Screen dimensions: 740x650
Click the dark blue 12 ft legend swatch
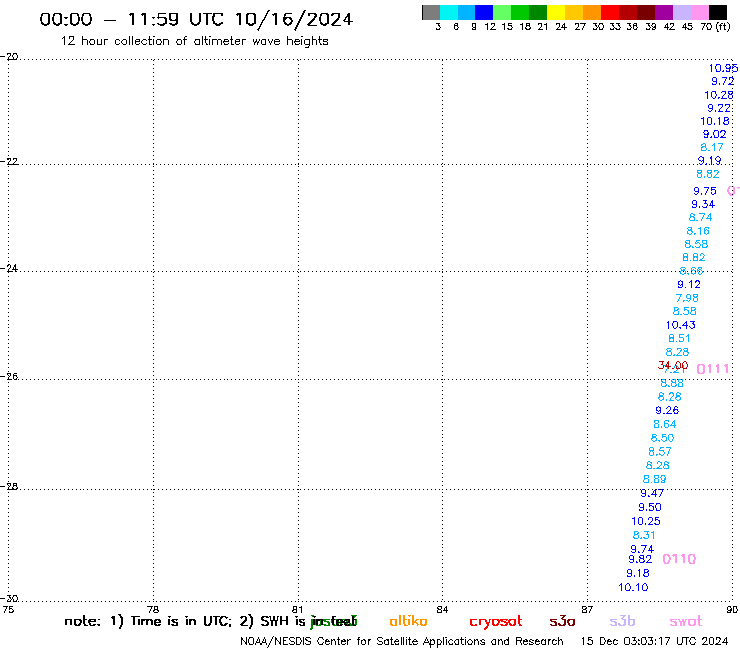484,12
